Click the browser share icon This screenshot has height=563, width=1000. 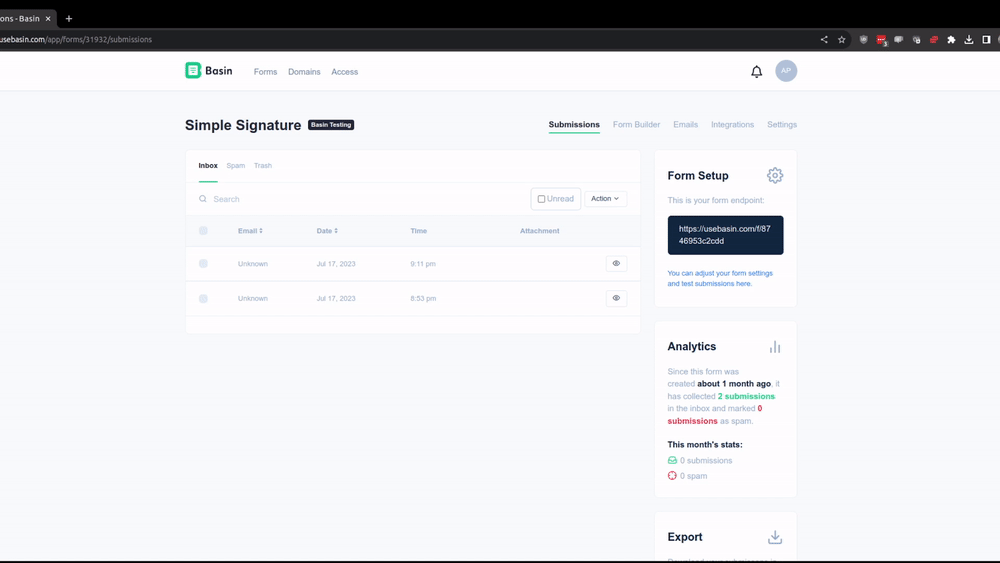click(x=824, y=40)
